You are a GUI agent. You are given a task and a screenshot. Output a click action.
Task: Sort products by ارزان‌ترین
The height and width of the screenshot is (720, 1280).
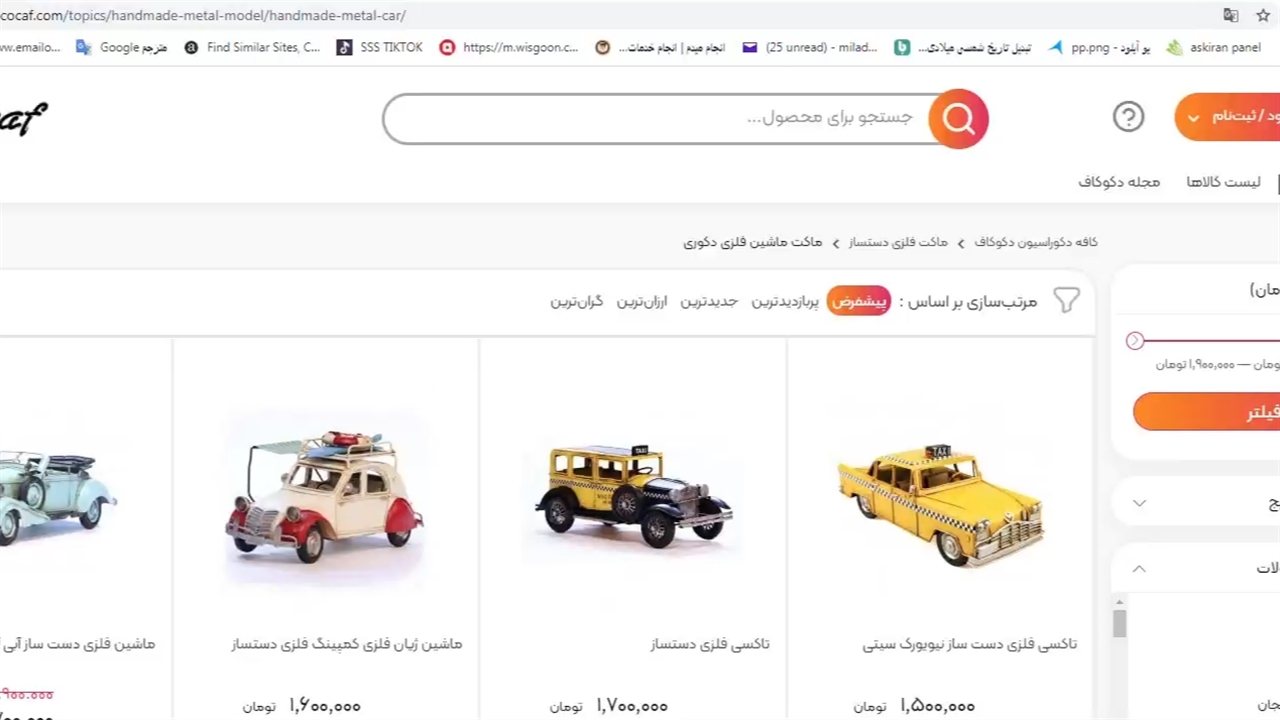(641, 301)
